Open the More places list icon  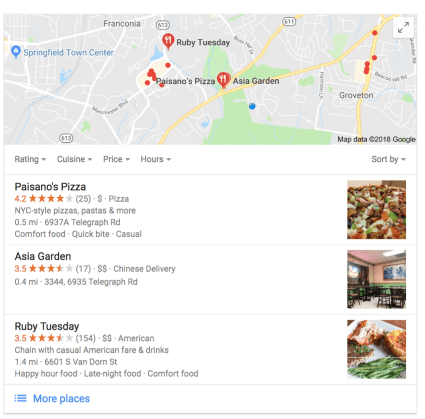click(20, 398)
